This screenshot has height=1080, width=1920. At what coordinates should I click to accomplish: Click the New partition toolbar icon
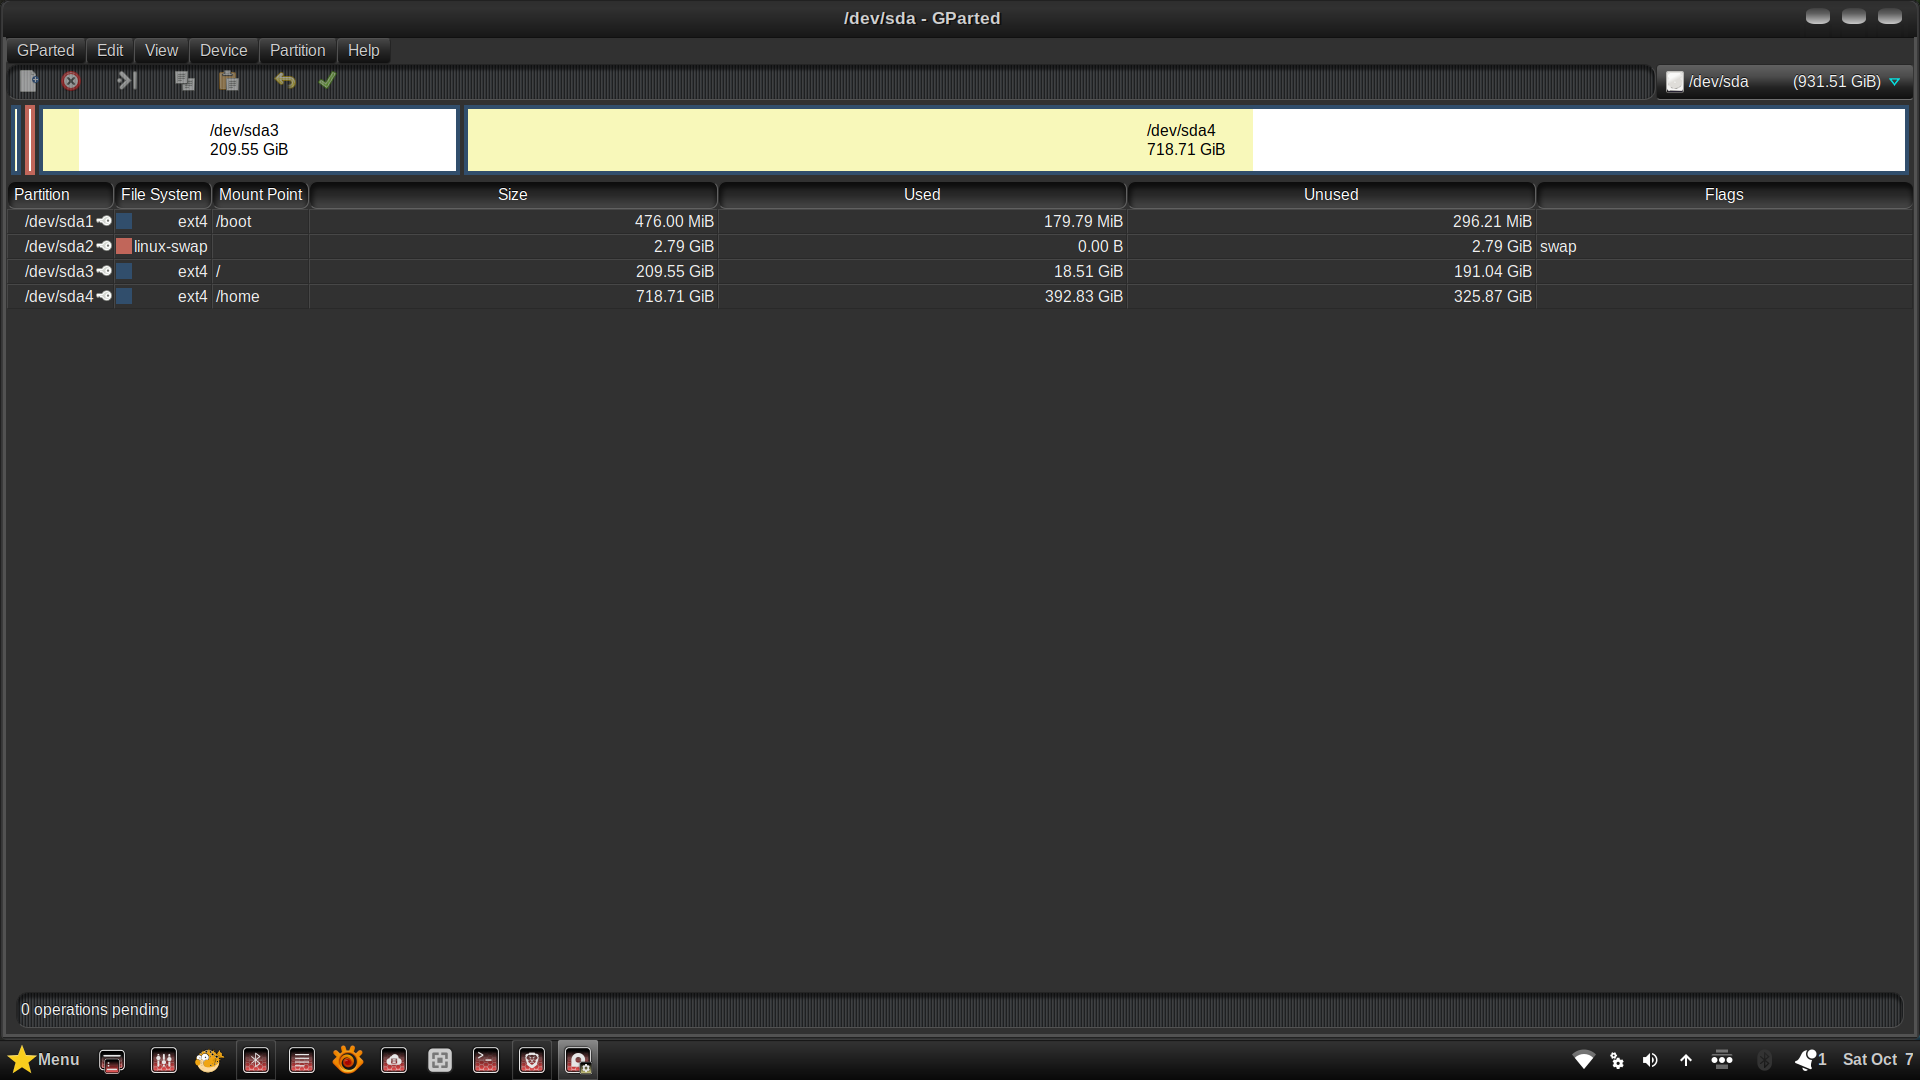pos(29,81)
